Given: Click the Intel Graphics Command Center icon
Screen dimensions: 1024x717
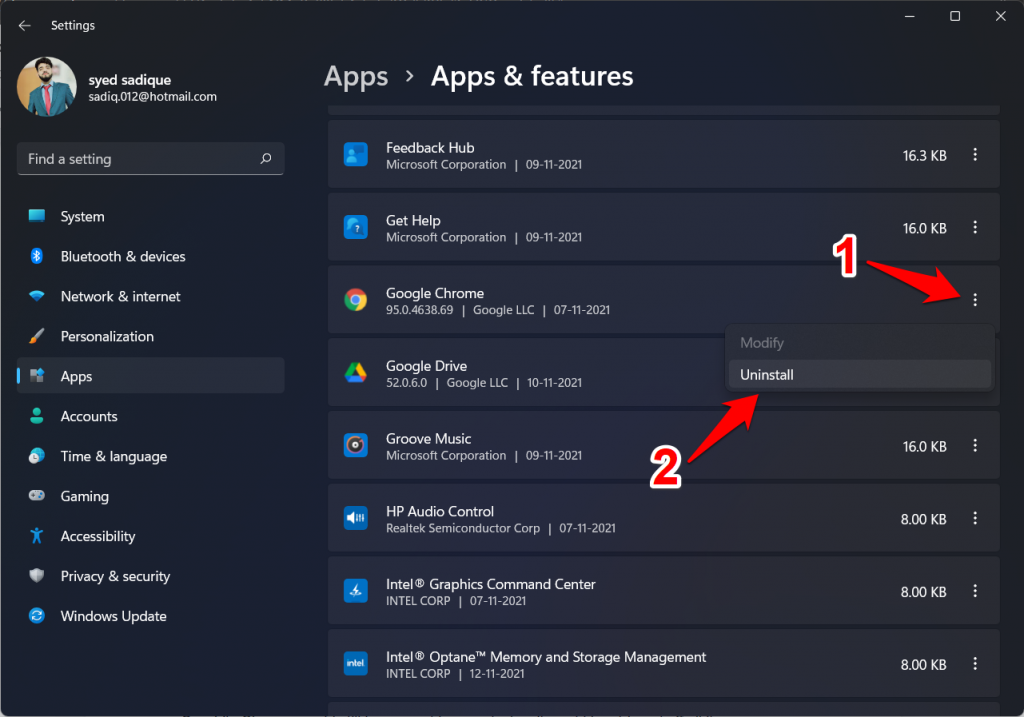Looking at the screenshot, I should [x=355, y=591].
